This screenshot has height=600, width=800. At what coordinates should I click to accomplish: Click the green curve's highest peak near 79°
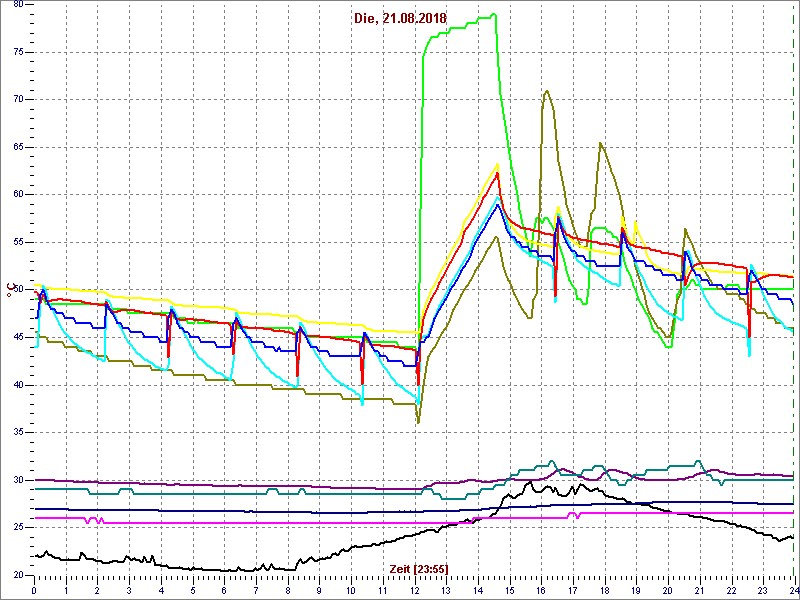point(493,15)
